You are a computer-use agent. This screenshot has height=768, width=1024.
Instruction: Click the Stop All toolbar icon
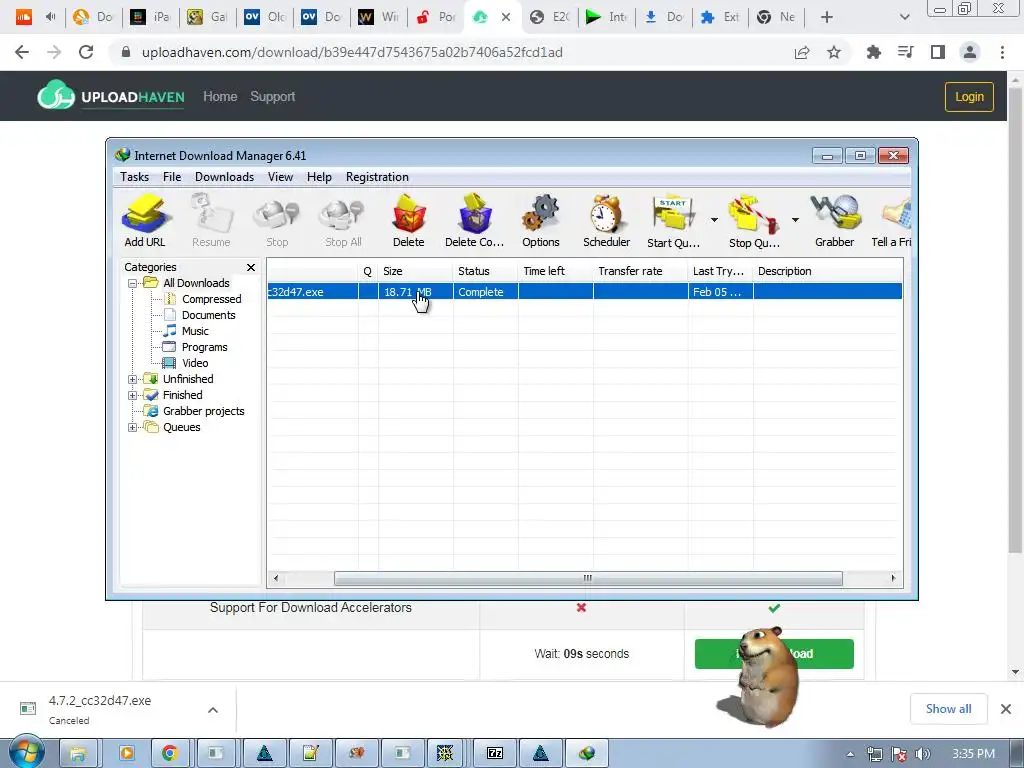(343, 219)
